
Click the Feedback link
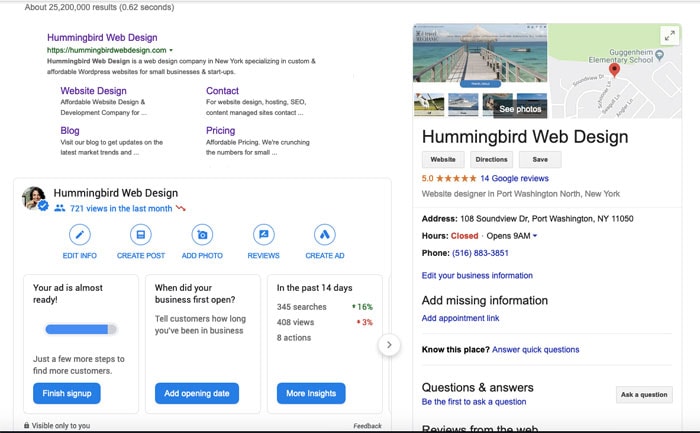coord(367,426)
